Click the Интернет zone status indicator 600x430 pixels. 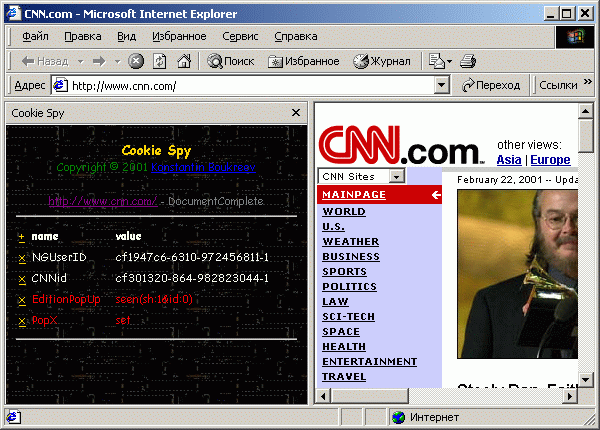click(426, 417)
